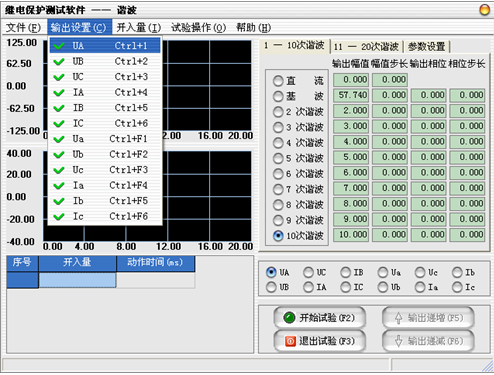Click the 退出试验(F3) button
494x375 pixels.
[319, 341]
